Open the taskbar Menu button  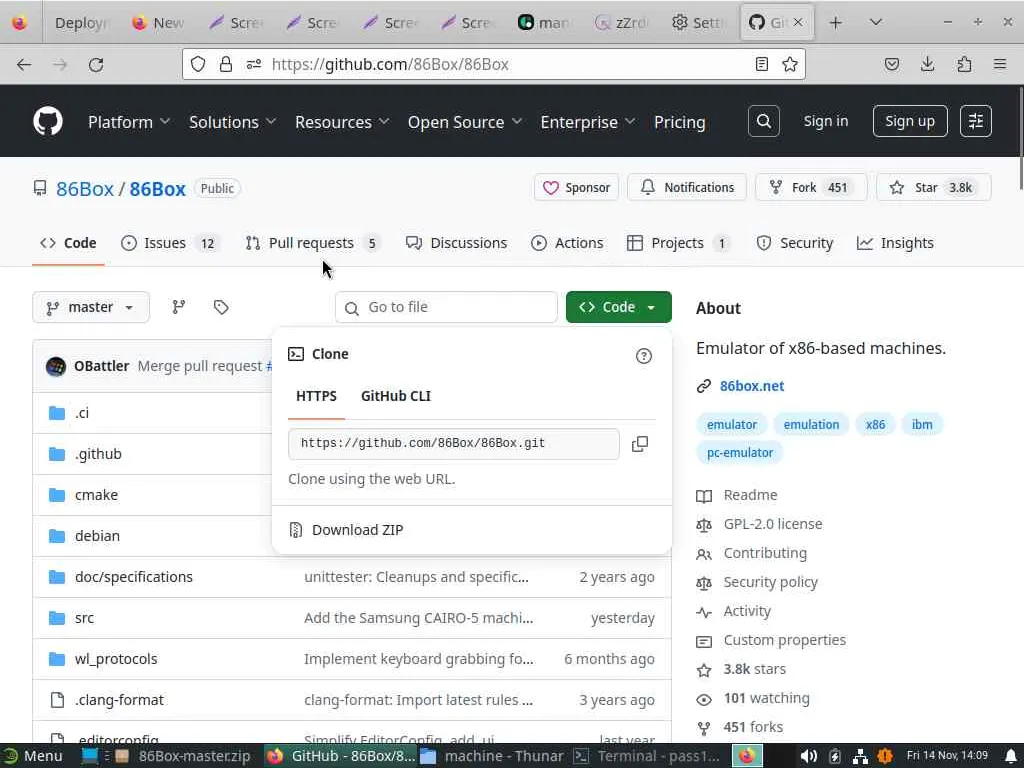pyautogui.click(x=33, y=756)
